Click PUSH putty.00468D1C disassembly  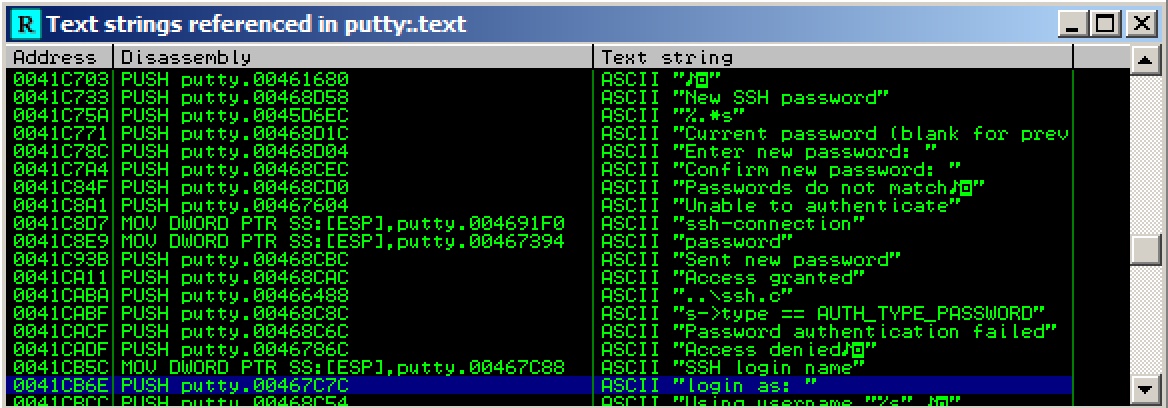click(235, 133)
